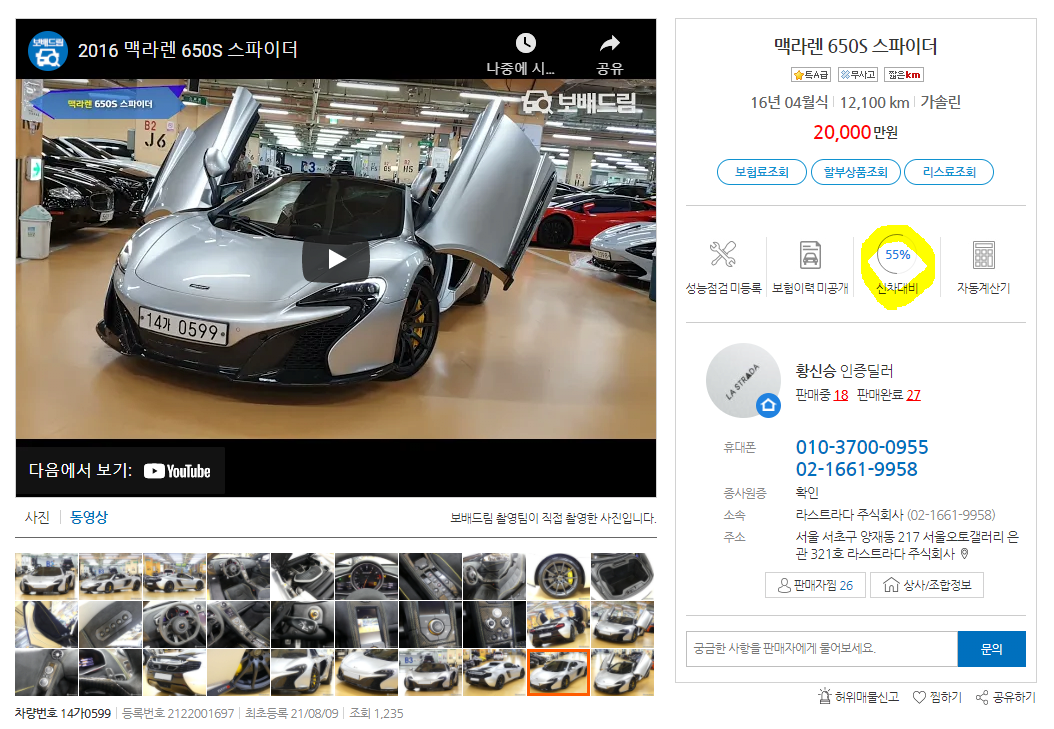Submit inquiry with the 문의 button
Image resolution: width=1054 pixels, height=729 pixels.
point(991,649)
